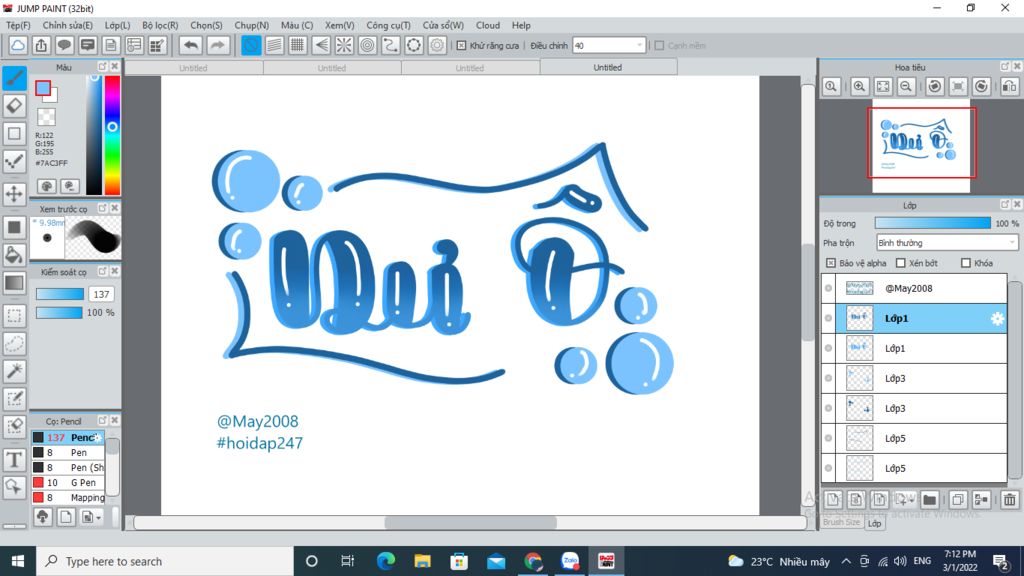Click the brush size 137 input field

pos(101,295)
